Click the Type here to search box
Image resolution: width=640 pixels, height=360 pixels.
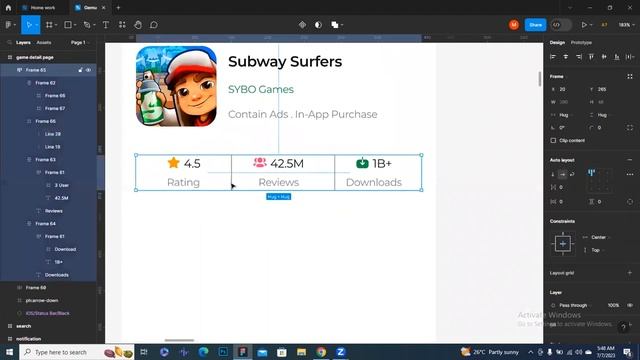[76, 352]
